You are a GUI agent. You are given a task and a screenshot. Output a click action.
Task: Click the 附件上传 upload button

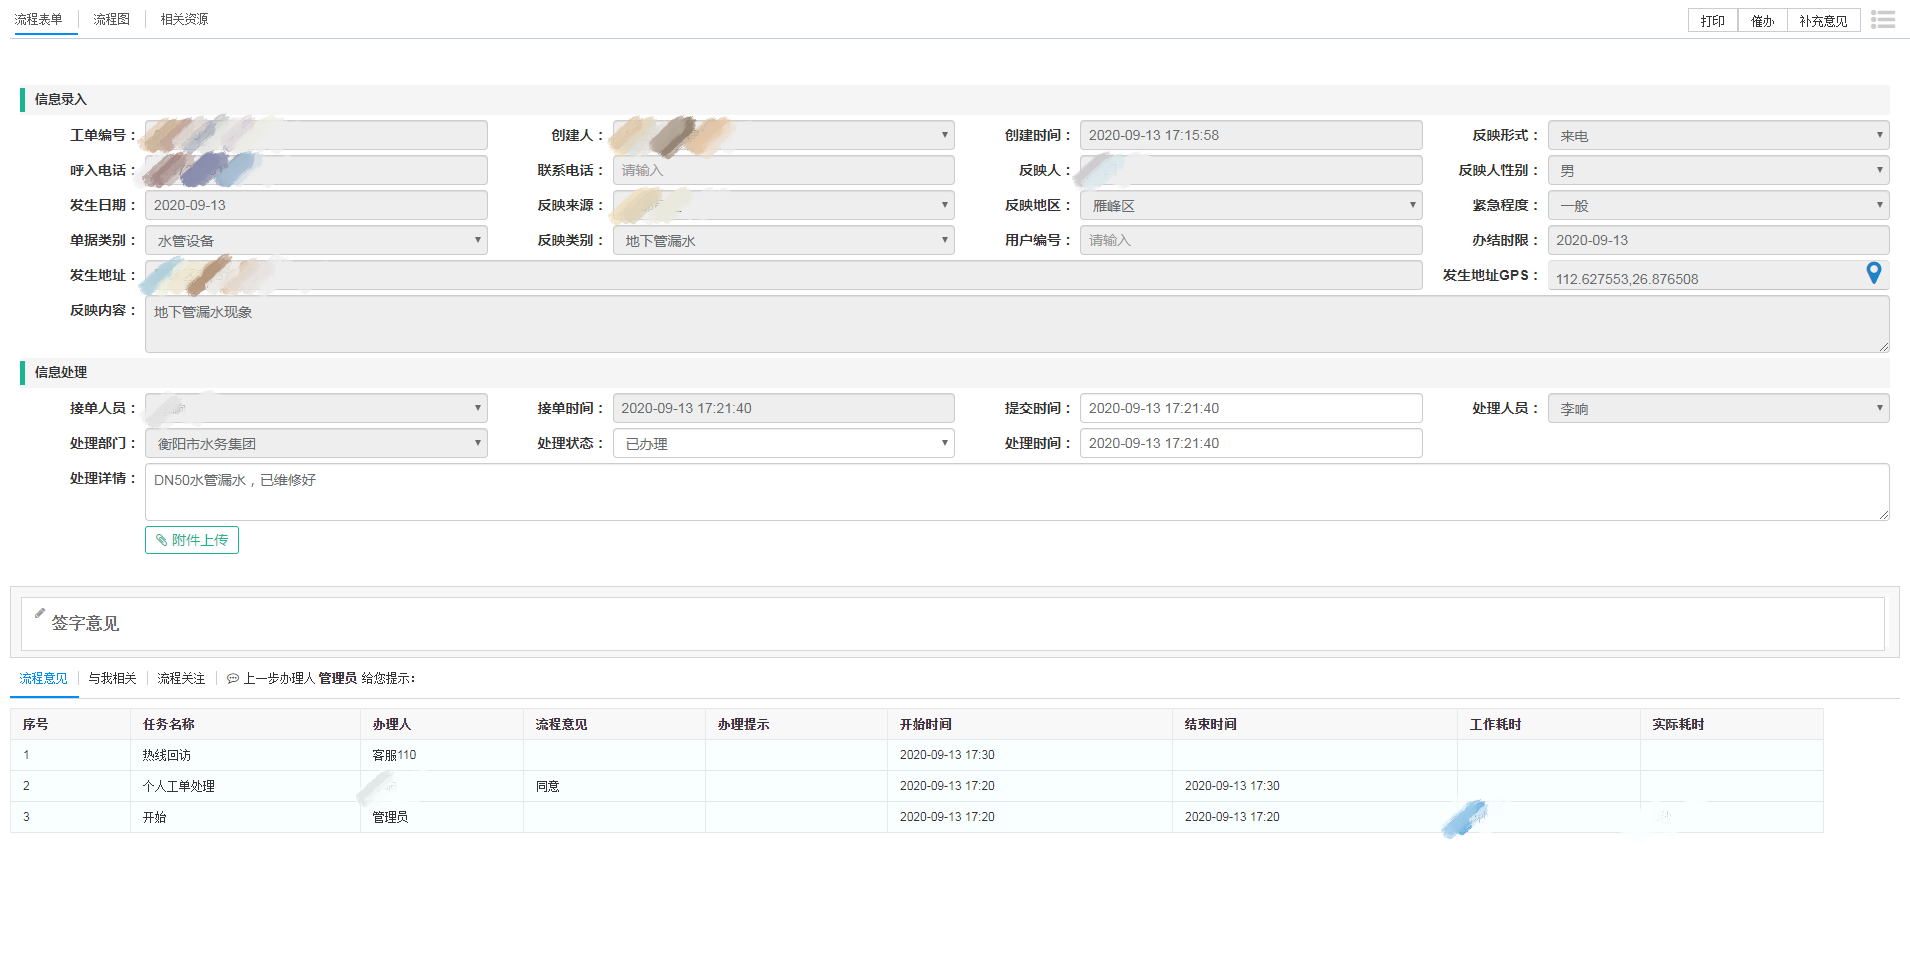click(x=192, y=540)
